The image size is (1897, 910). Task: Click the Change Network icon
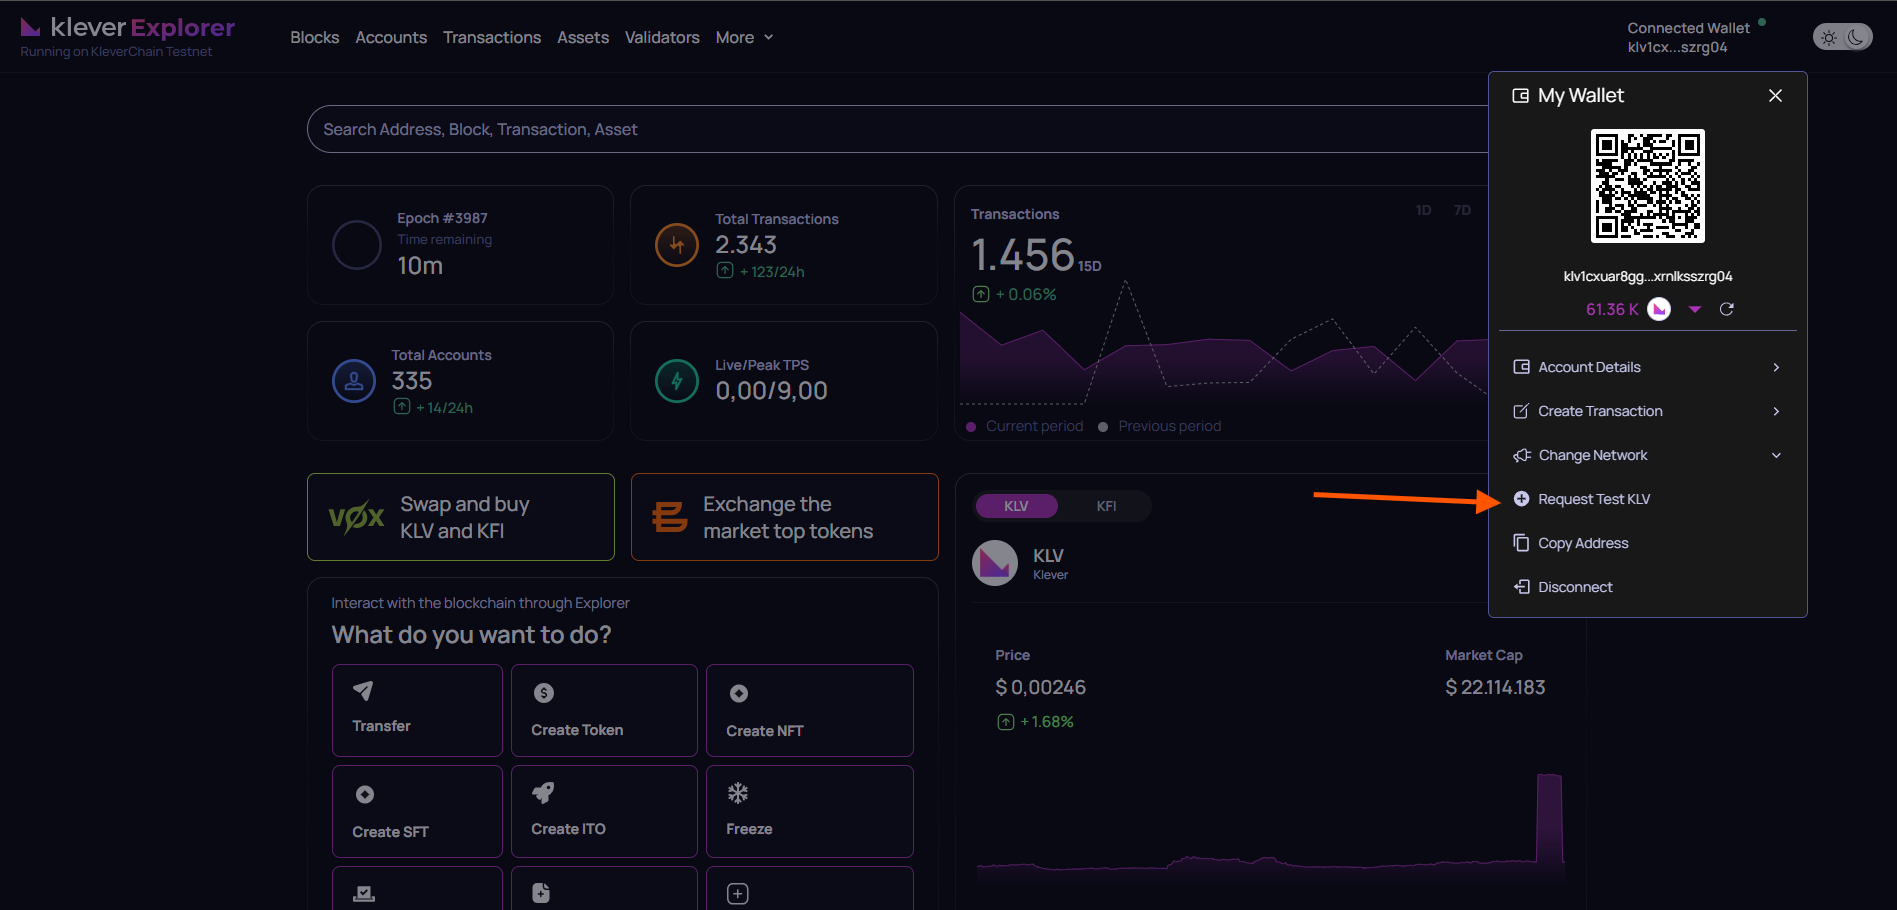[1521, 455]
